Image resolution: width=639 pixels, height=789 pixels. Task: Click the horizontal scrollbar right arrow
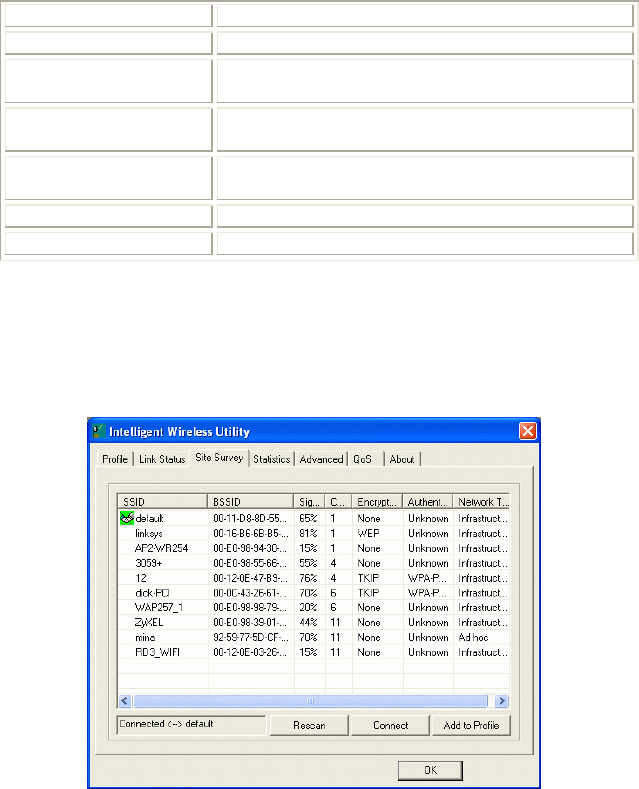(502, 702)
